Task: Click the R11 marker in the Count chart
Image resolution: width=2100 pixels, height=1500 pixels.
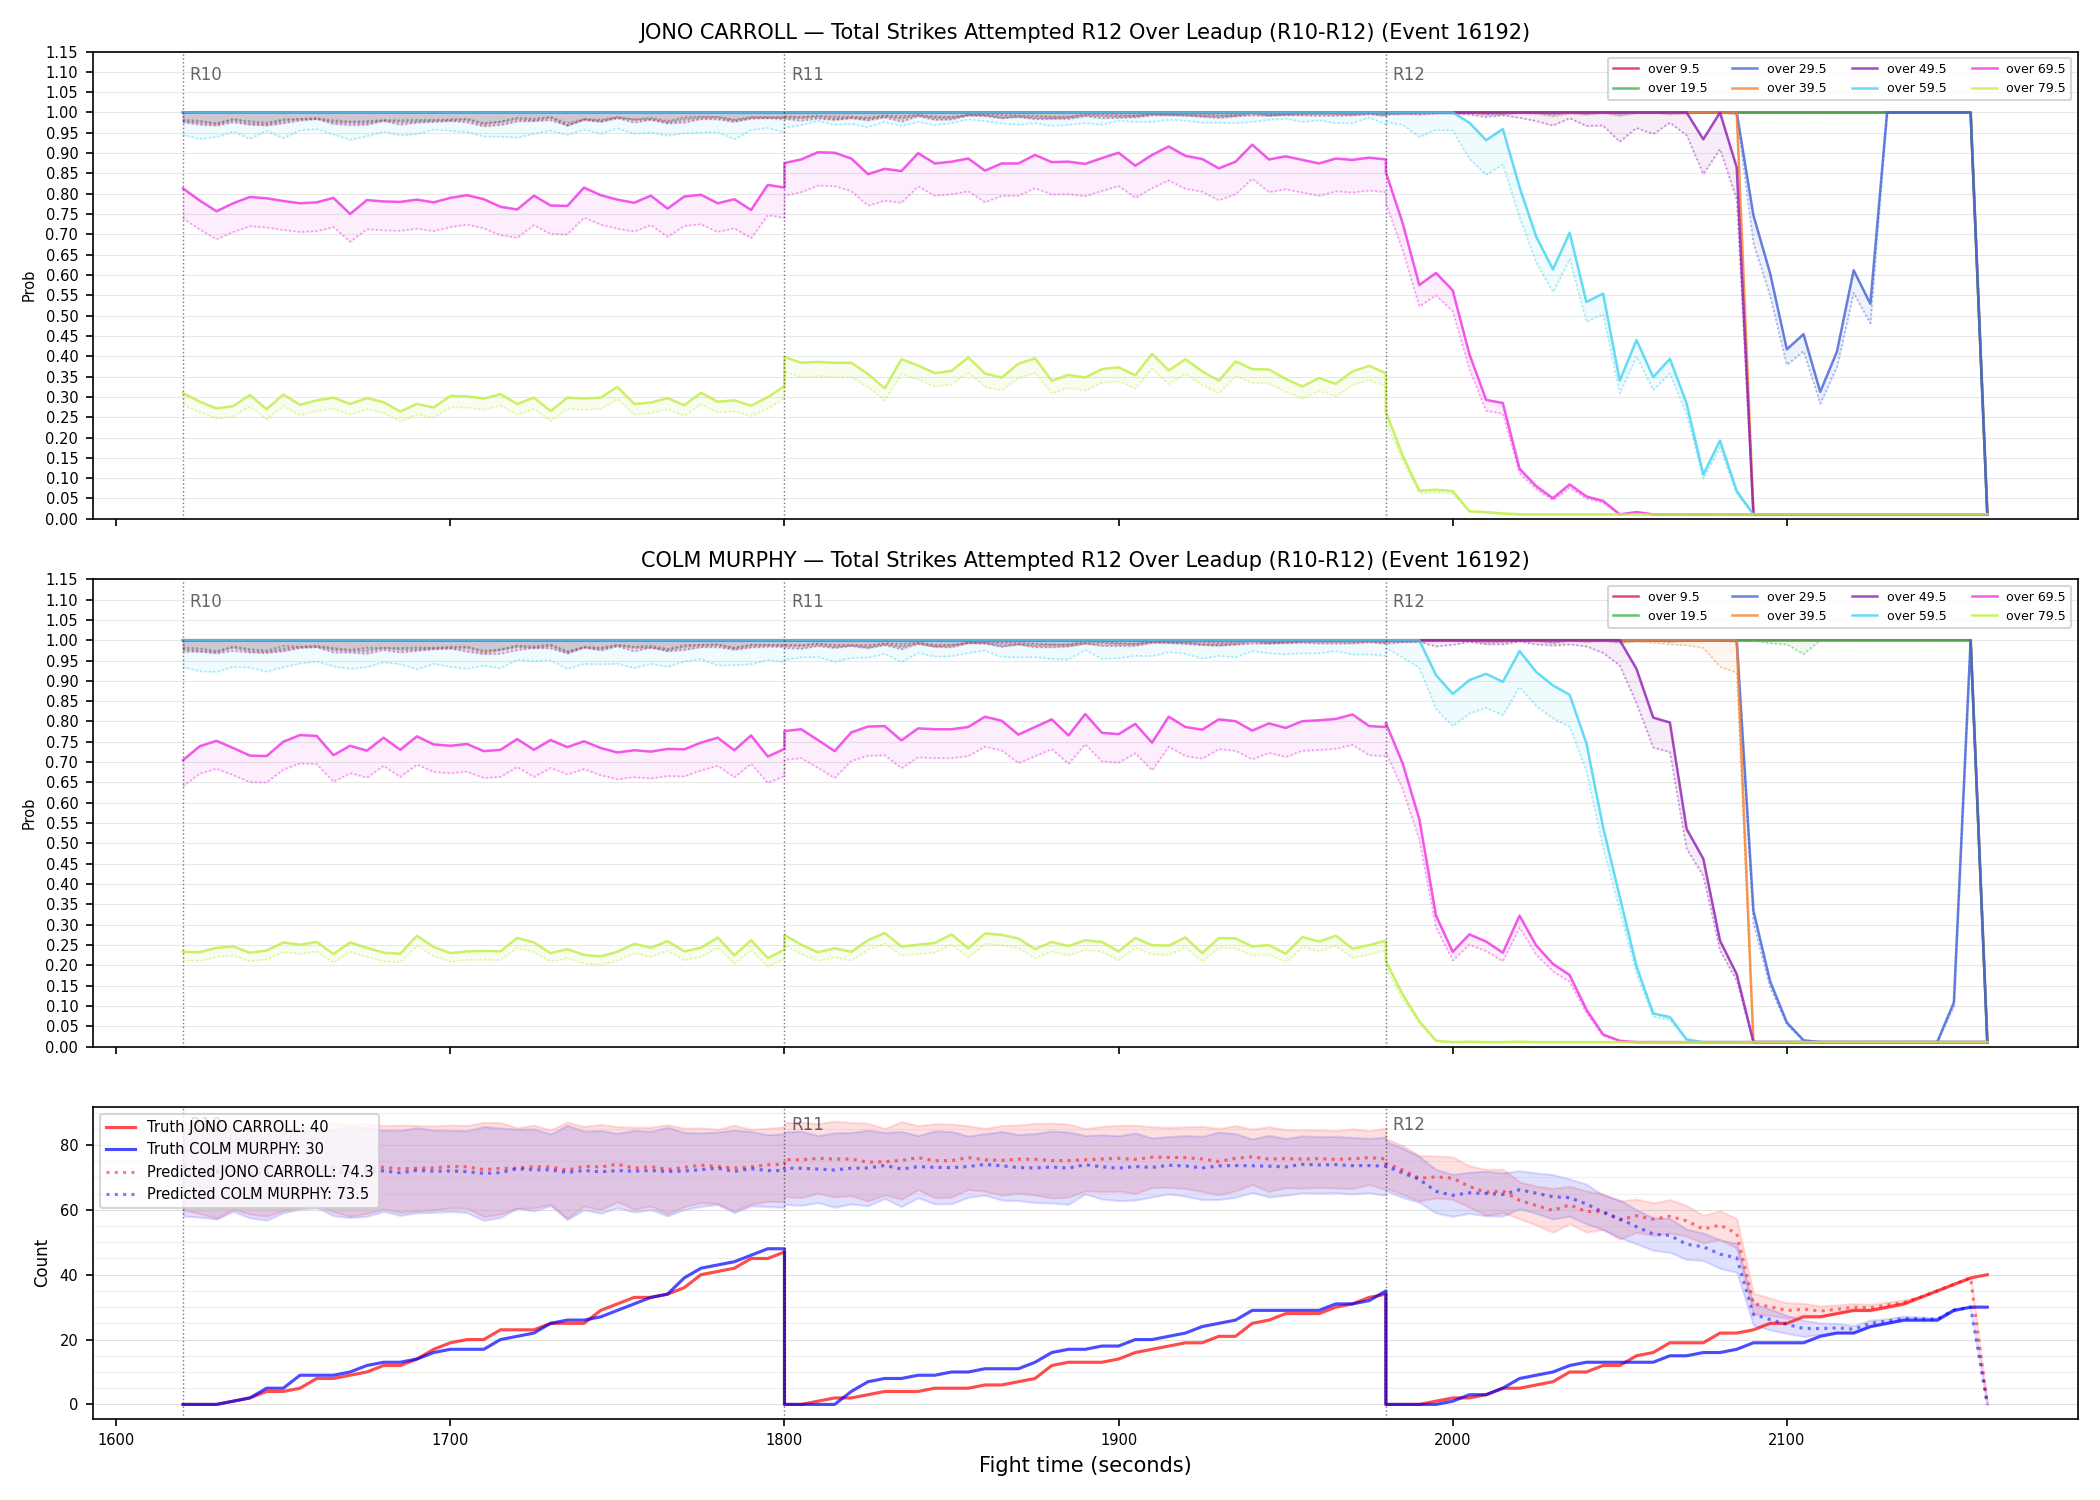Action: (807, 1124)
